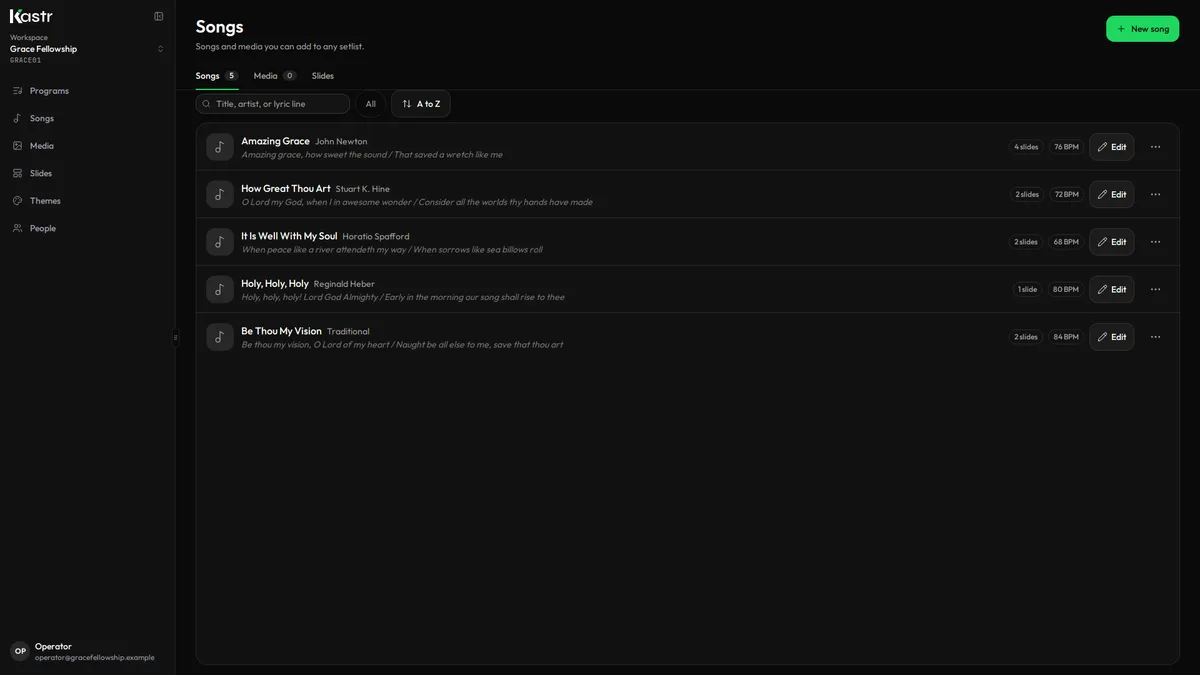Click the All filter button

pyautogui.click(x=371, y=104)
